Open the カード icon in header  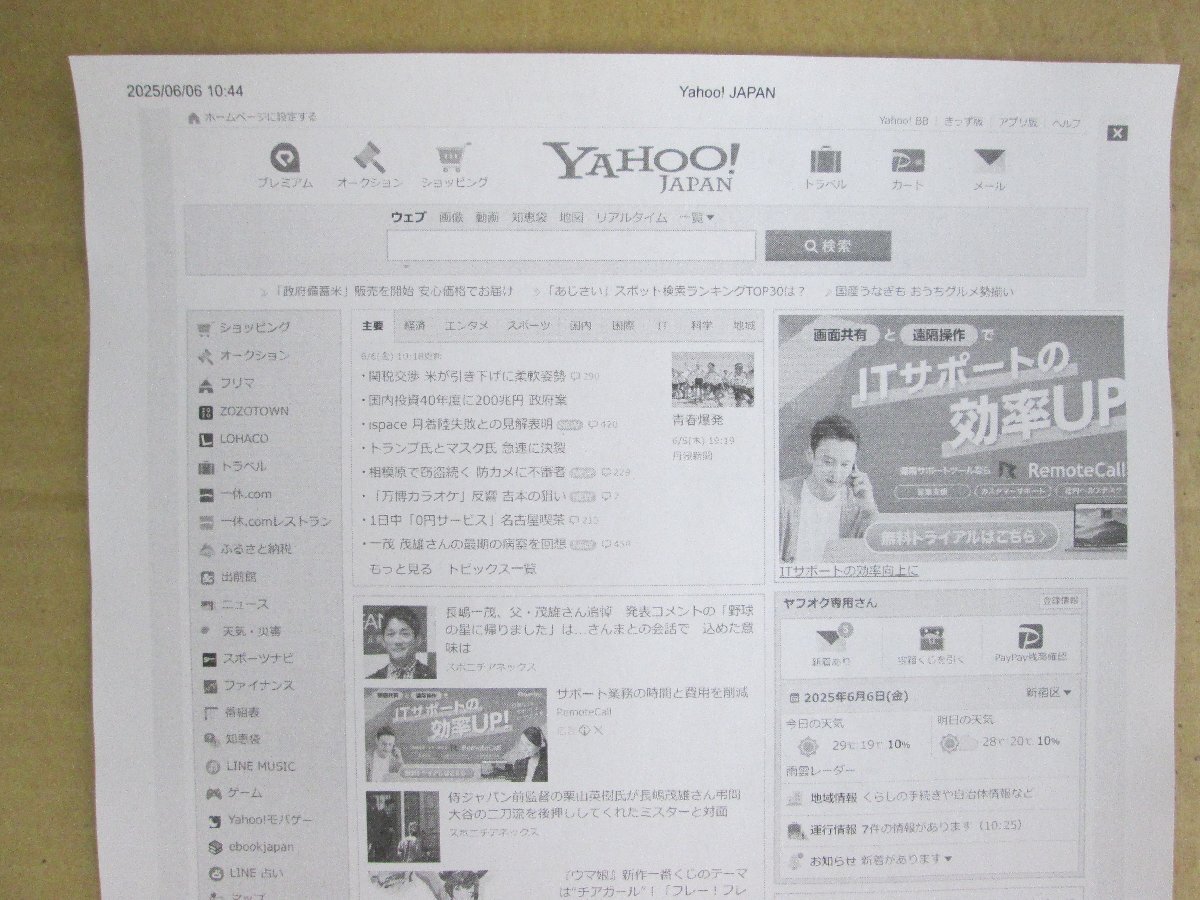pyautogui.click(x=907, y=161)
